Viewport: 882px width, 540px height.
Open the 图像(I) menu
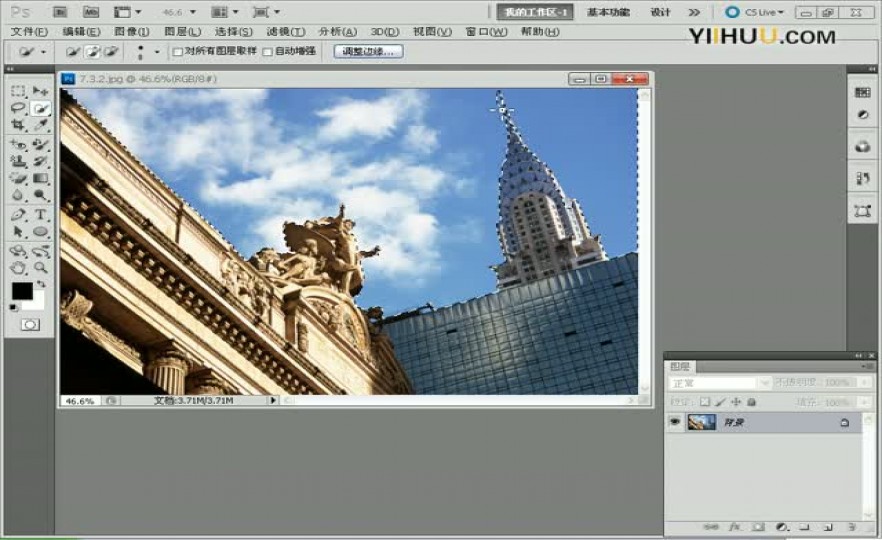(132, 32)
